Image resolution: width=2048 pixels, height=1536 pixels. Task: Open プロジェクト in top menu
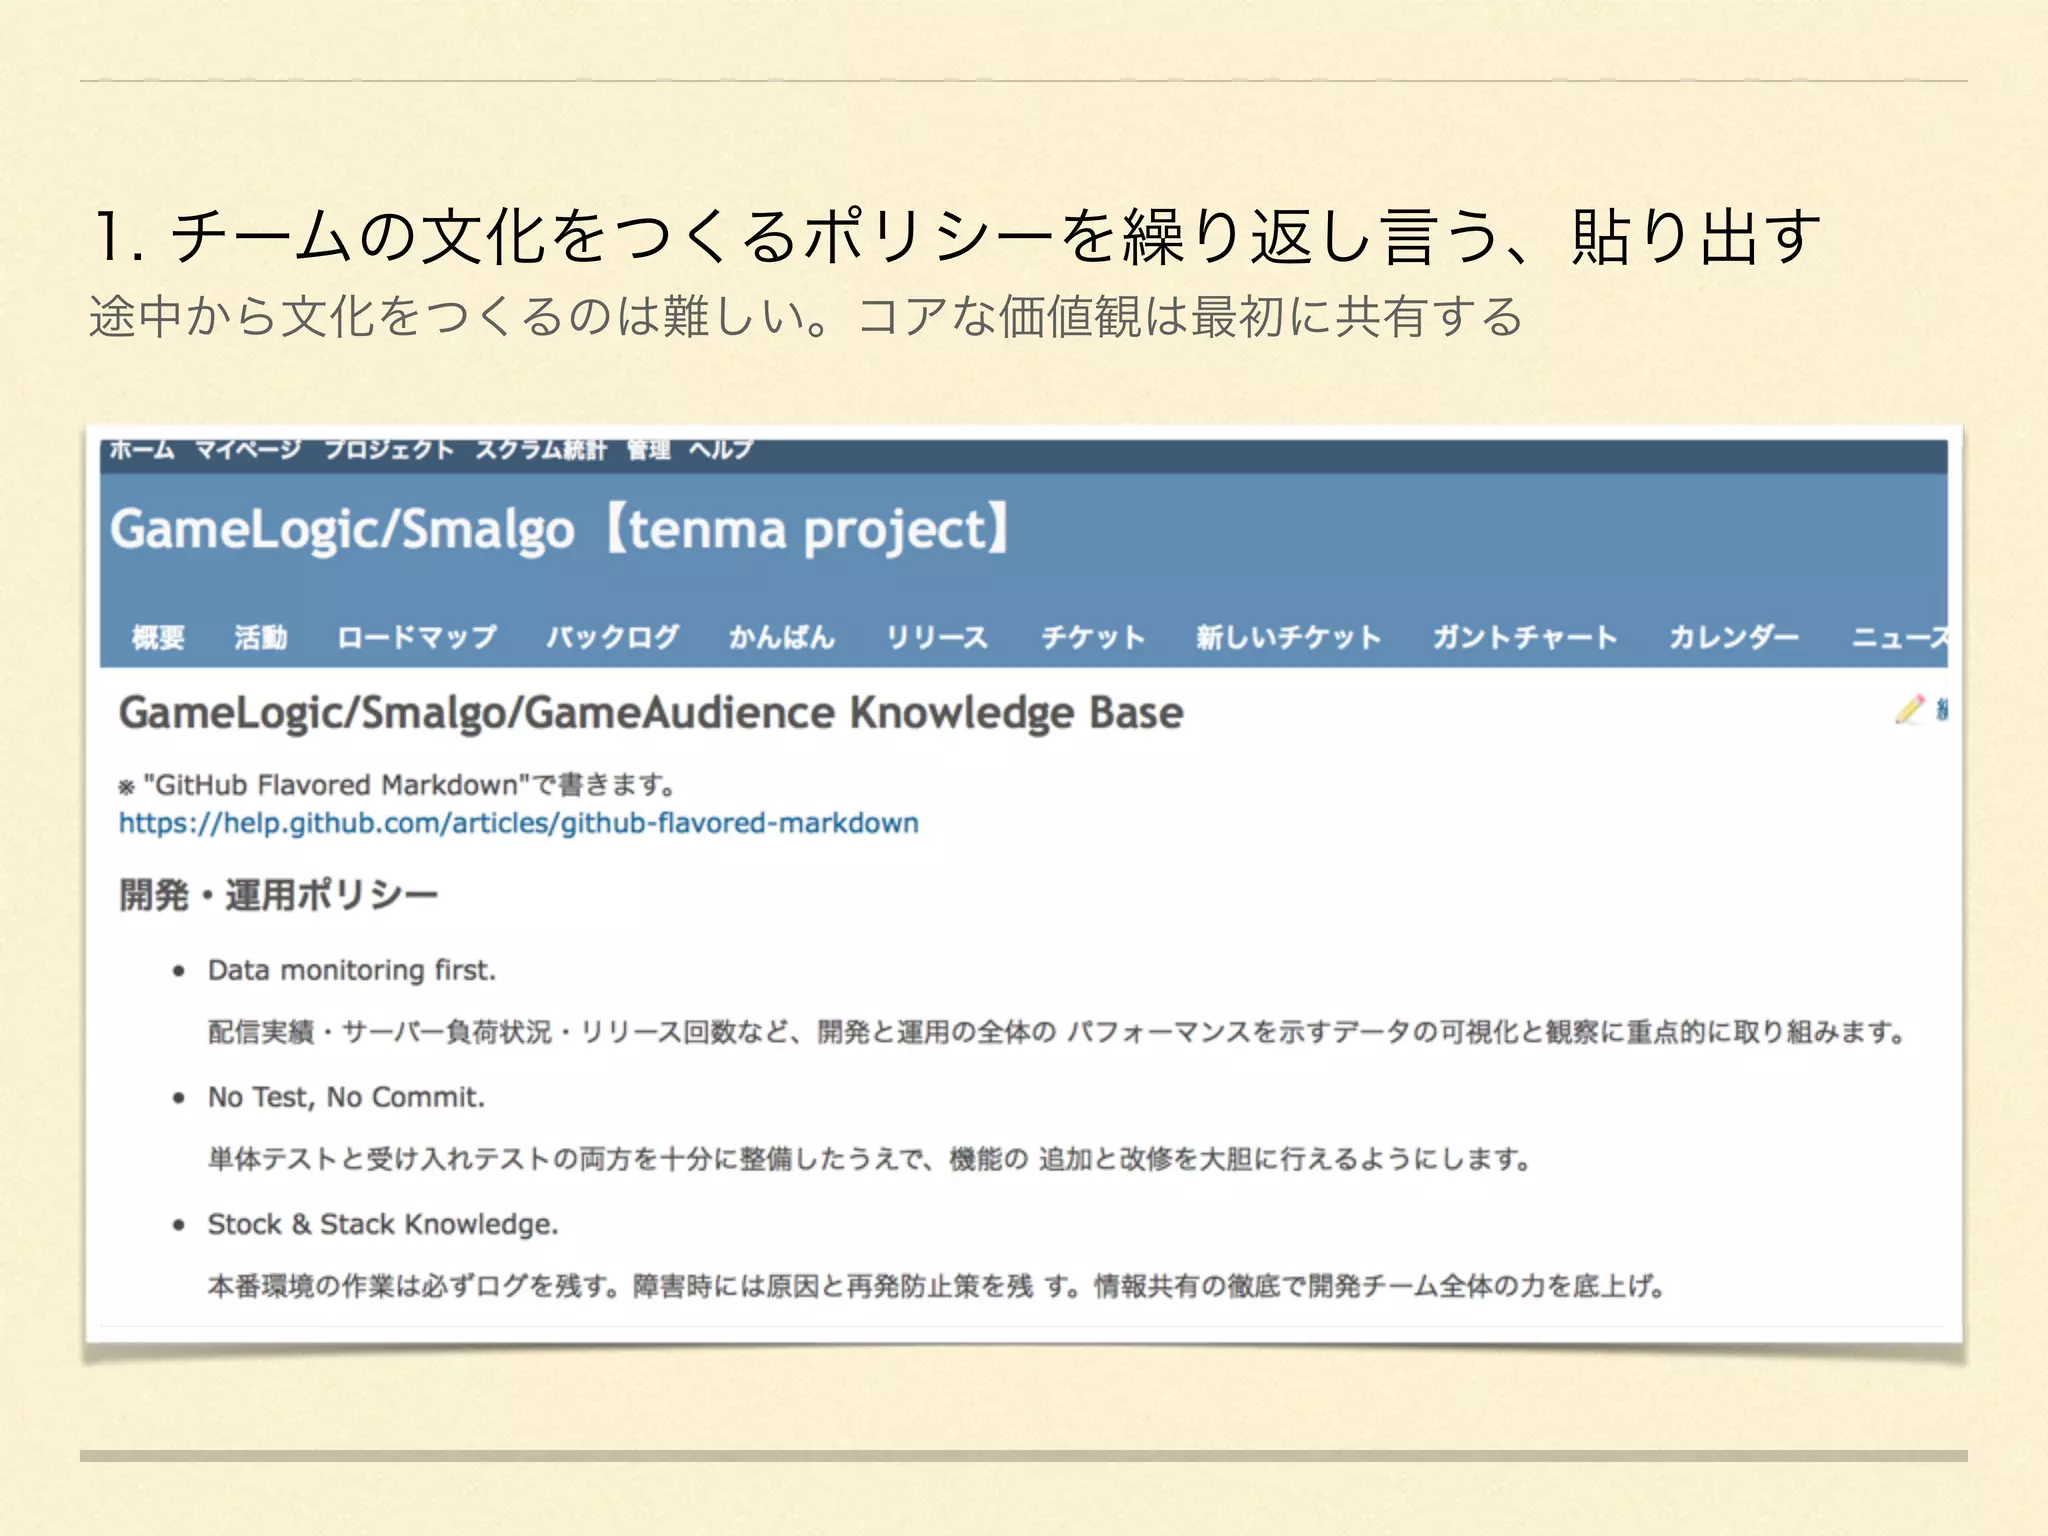click(x=389, y=450)
